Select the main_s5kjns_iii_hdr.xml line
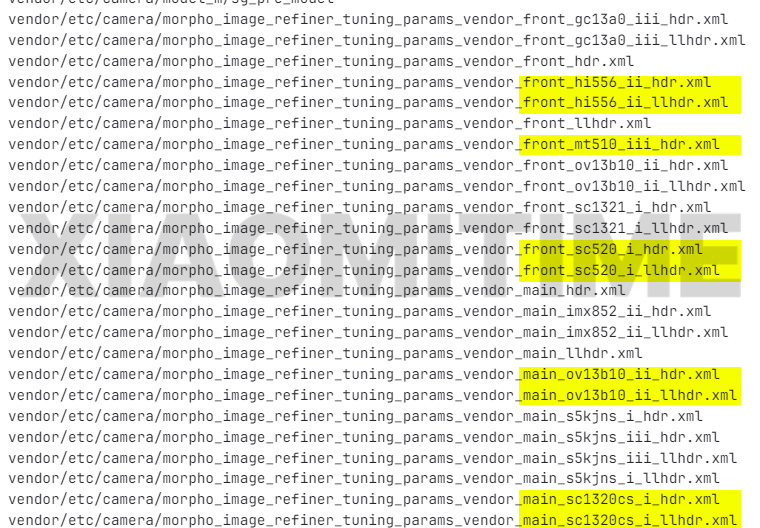The height and width of the screenshot is (528, 760). pos(364,437)
